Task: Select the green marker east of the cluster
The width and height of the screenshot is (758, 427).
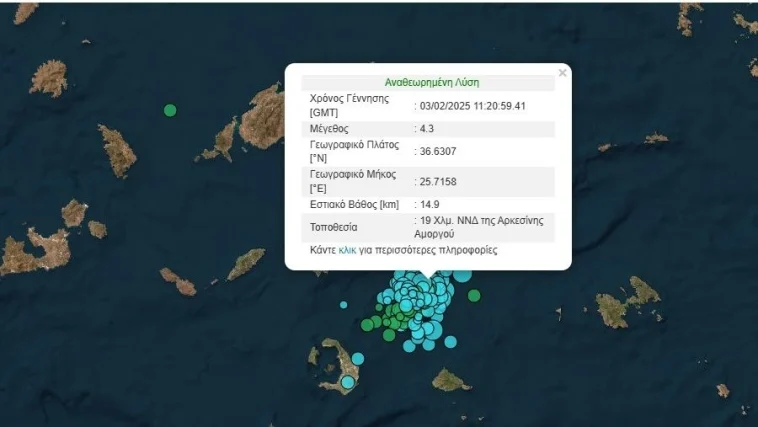Action: click(x=474, y=295)
